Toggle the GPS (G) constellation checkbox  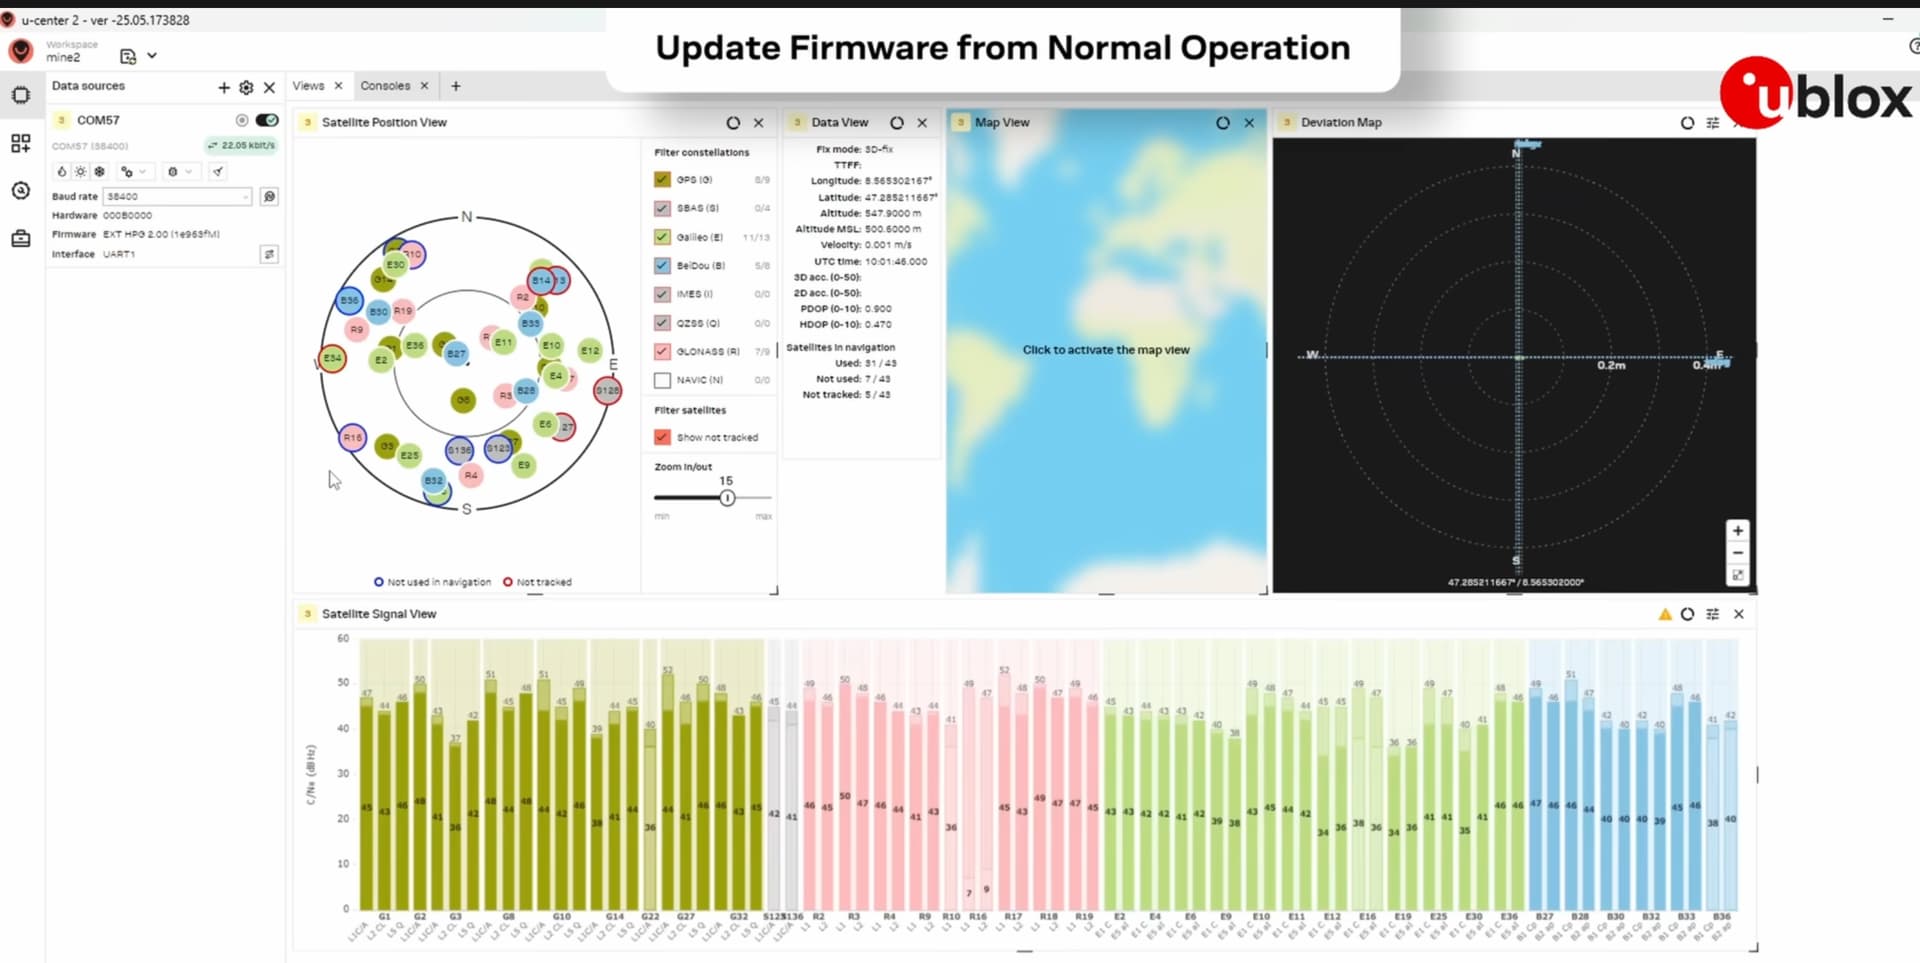click(x=662, y=180)
